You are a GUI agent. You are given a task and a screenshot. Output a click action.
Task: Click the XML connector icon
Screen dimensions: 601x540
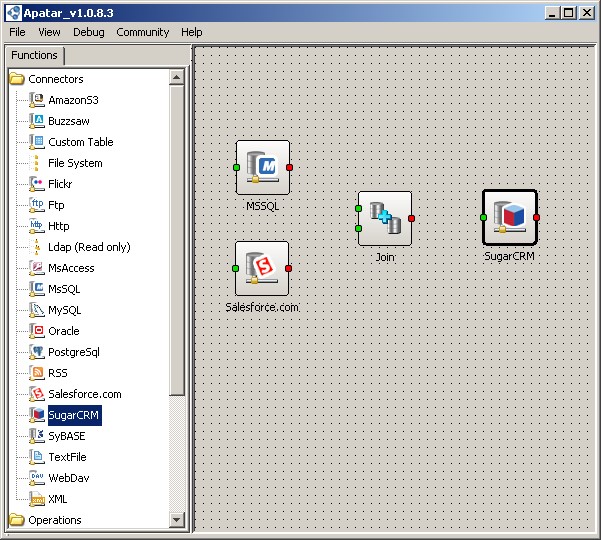[x=37, y=499]
